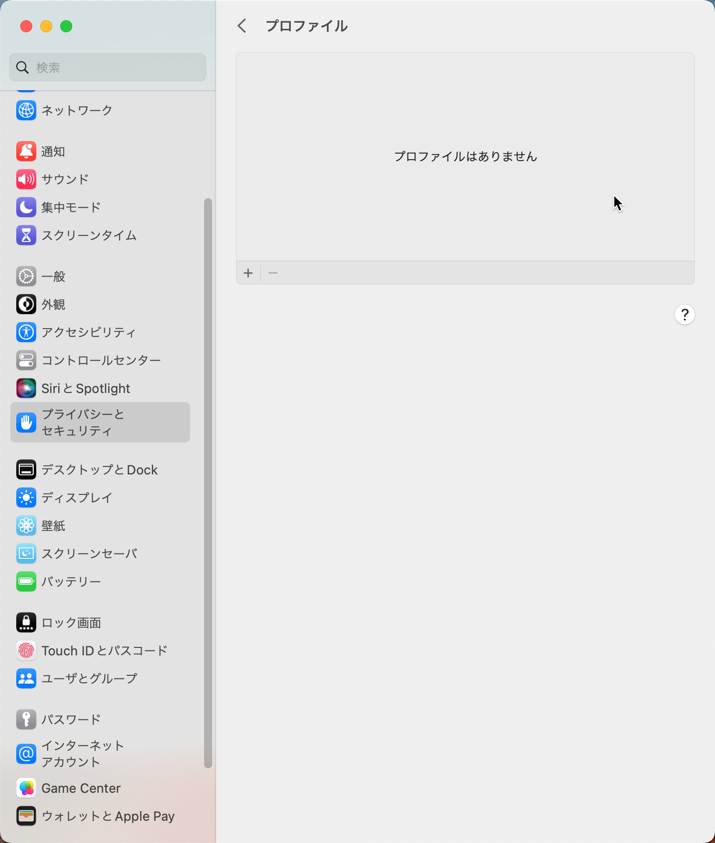Focus the 検索 search field
This screenshot has height=843, width=715.
(x=108, y=67)
